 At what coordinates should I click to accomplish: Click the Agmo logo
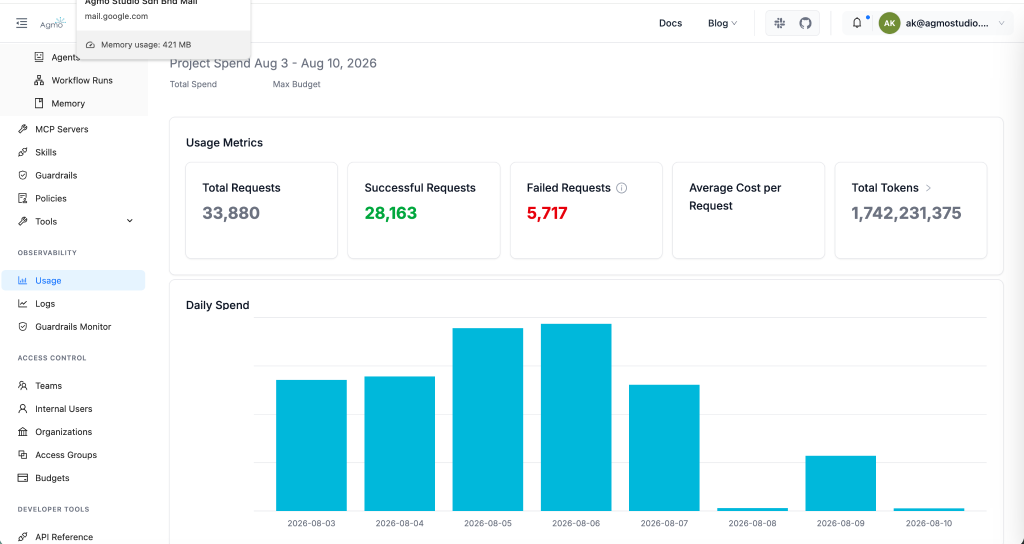pos(52,24)
